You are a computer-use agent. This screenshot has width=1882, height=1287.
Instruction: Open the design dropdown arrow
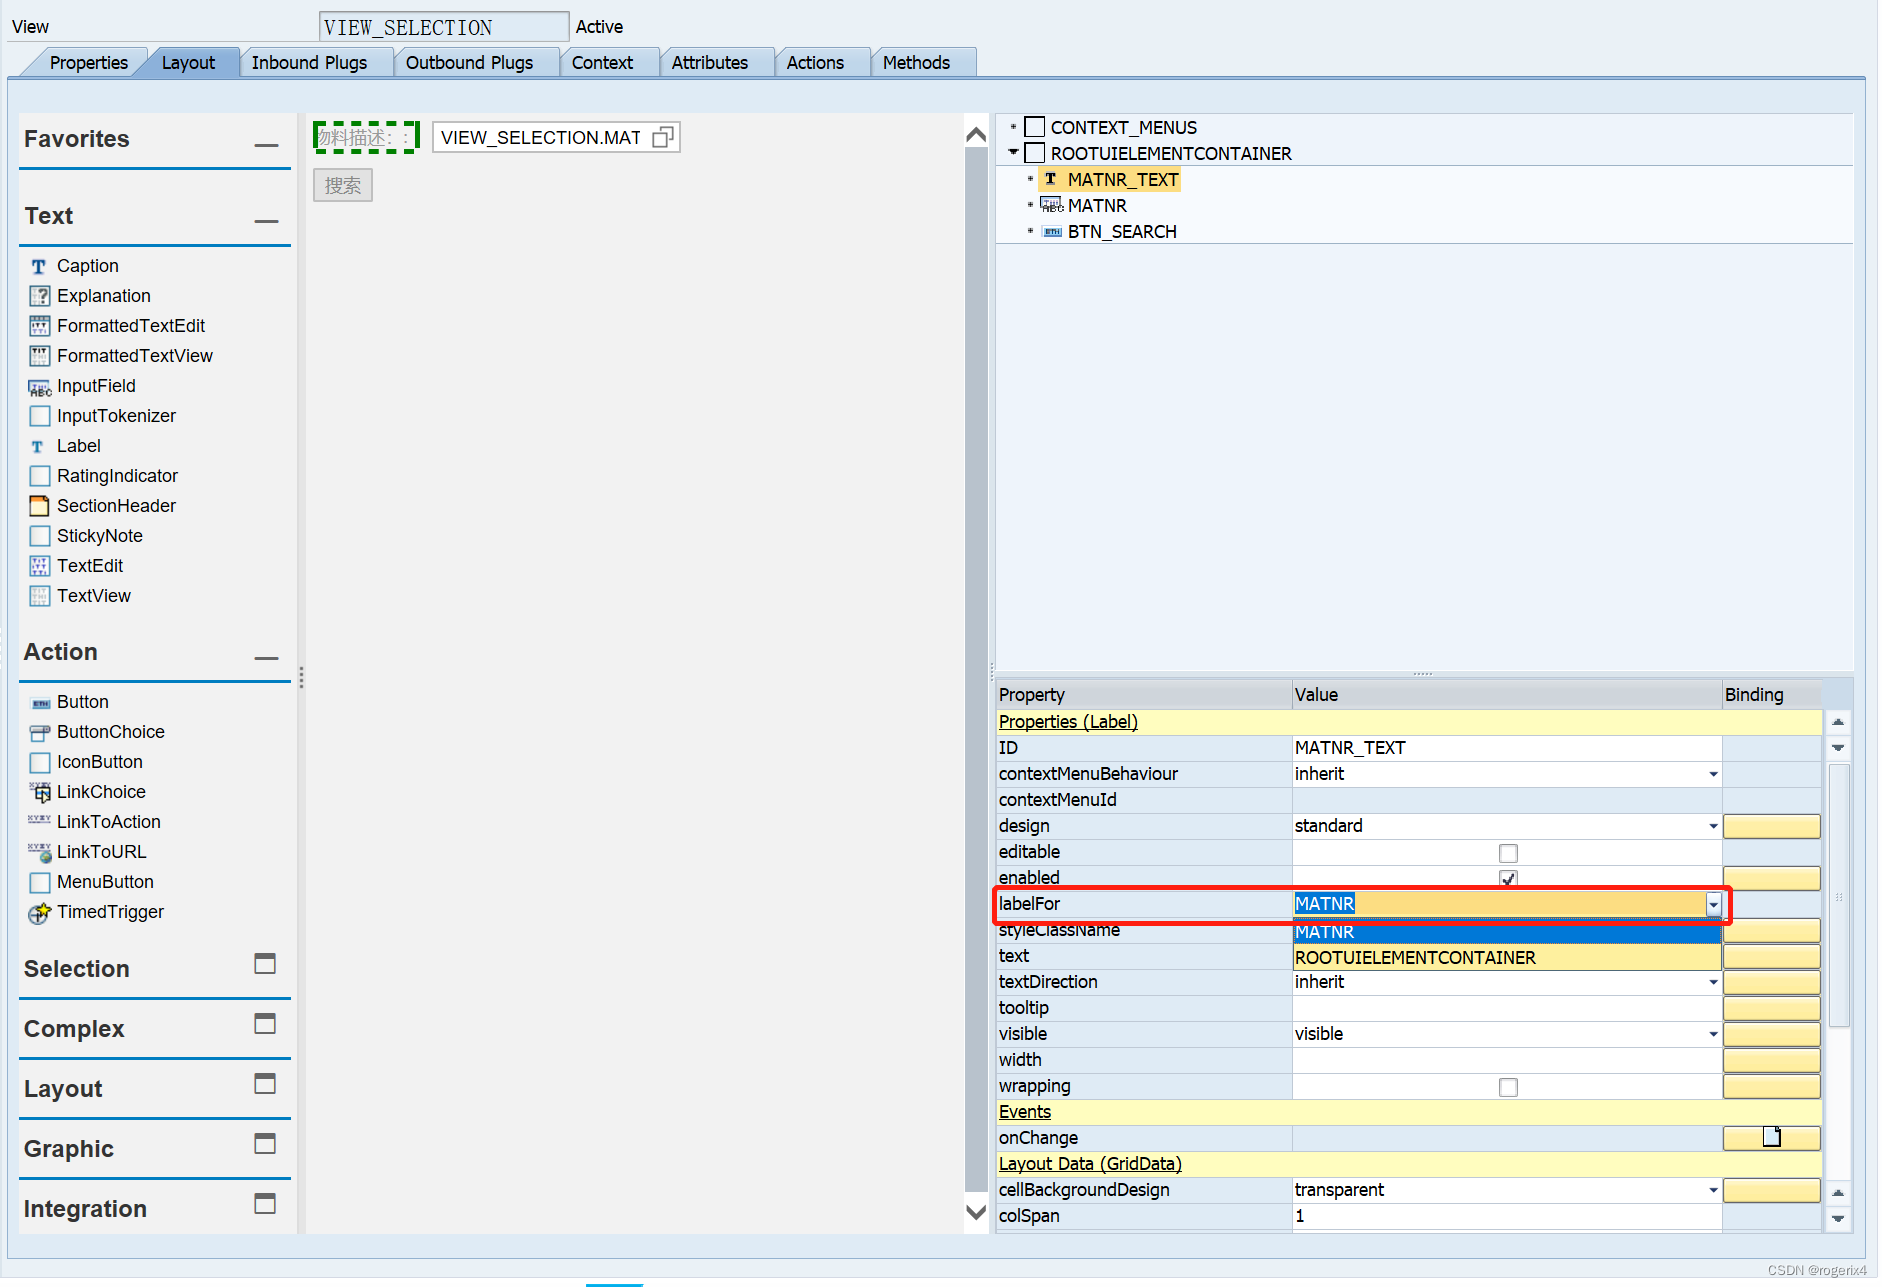click(x=1713, y=826)
